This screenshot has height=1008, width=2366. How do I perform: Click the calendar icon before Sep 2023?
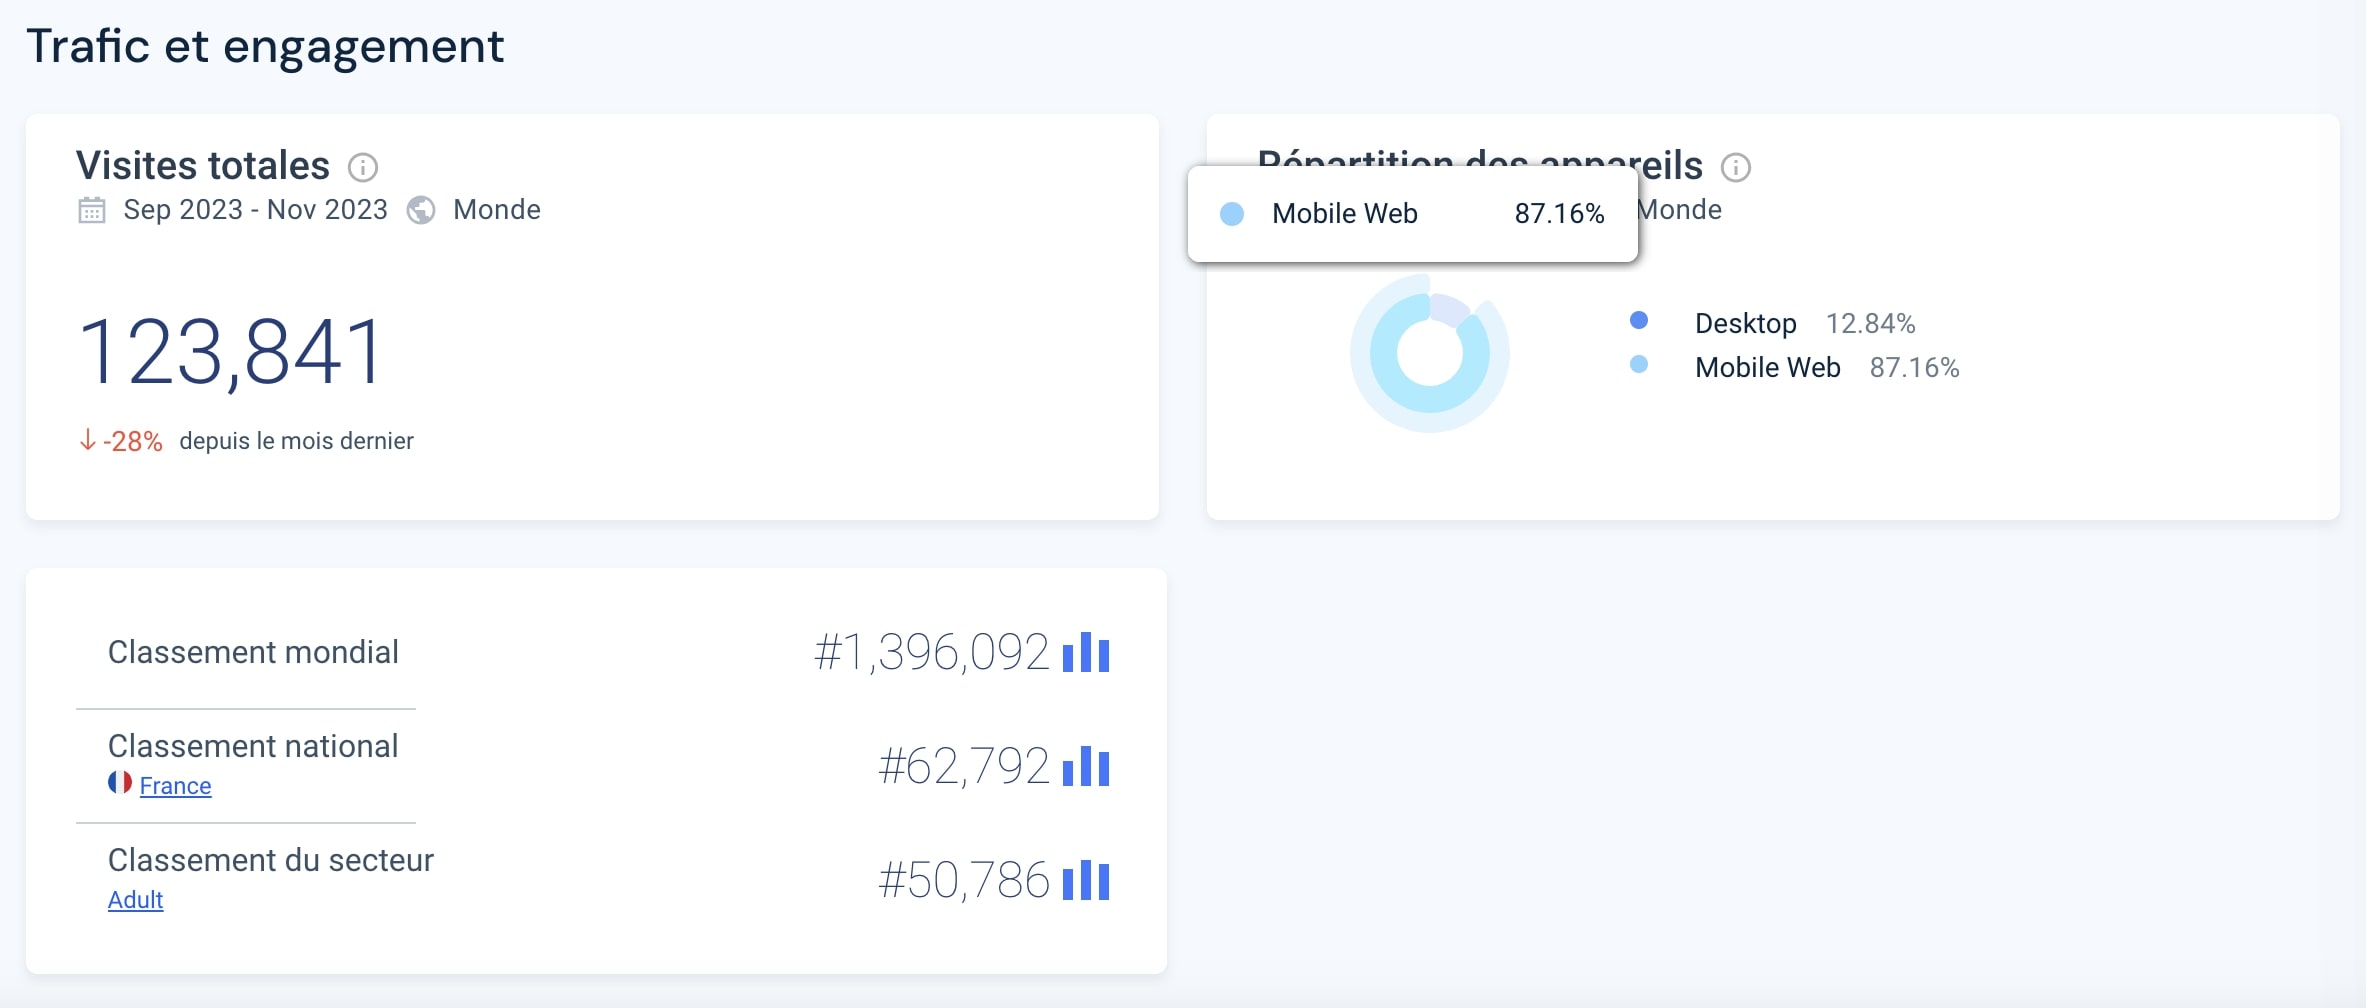click(x=92, y=210)
